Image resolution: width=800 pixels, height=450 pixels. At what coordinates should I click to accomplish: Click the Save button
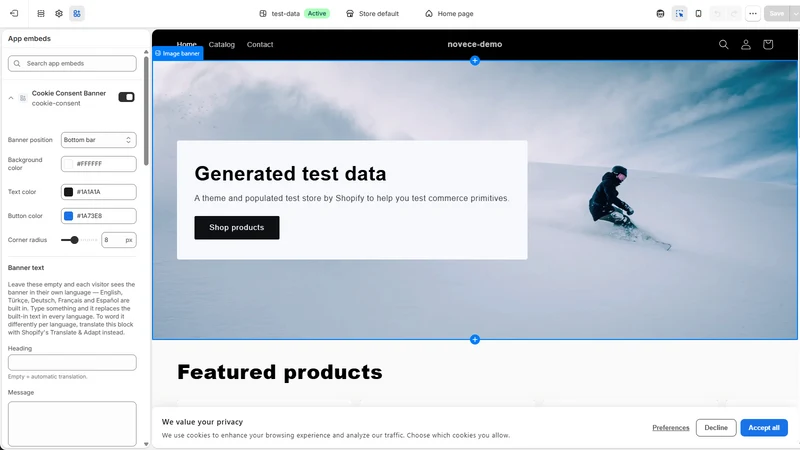point(777,14)
